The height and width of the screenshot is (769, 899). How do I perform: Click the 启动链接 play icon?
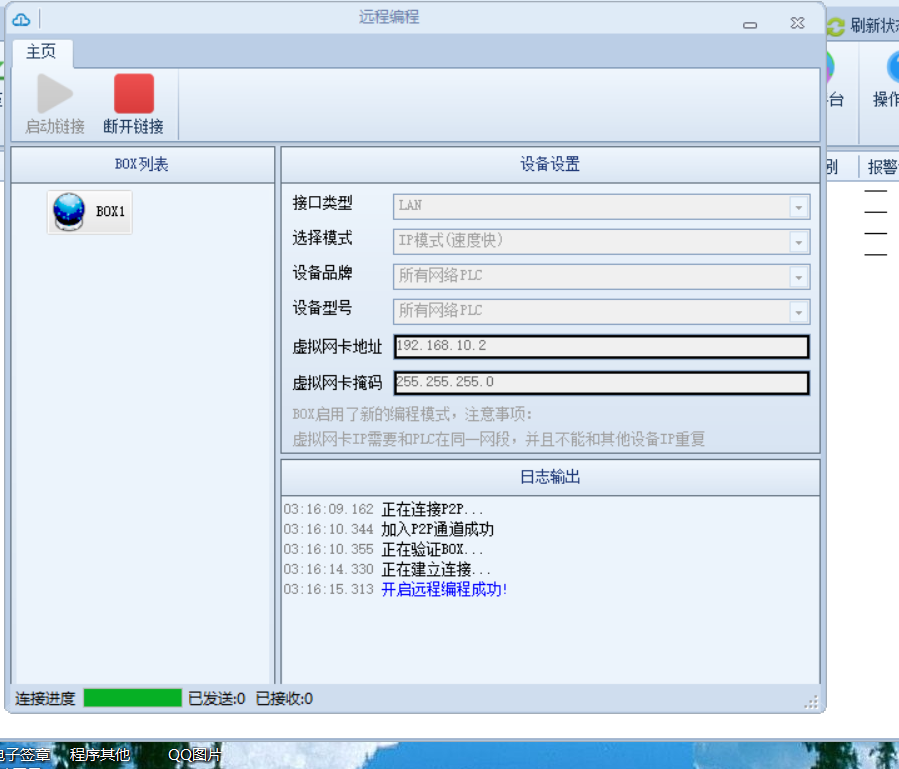[55, 94]
